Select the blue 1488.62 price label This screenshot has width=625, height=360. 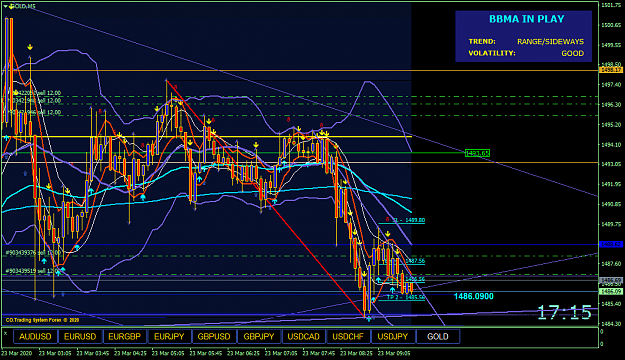[x=610, y=244]
